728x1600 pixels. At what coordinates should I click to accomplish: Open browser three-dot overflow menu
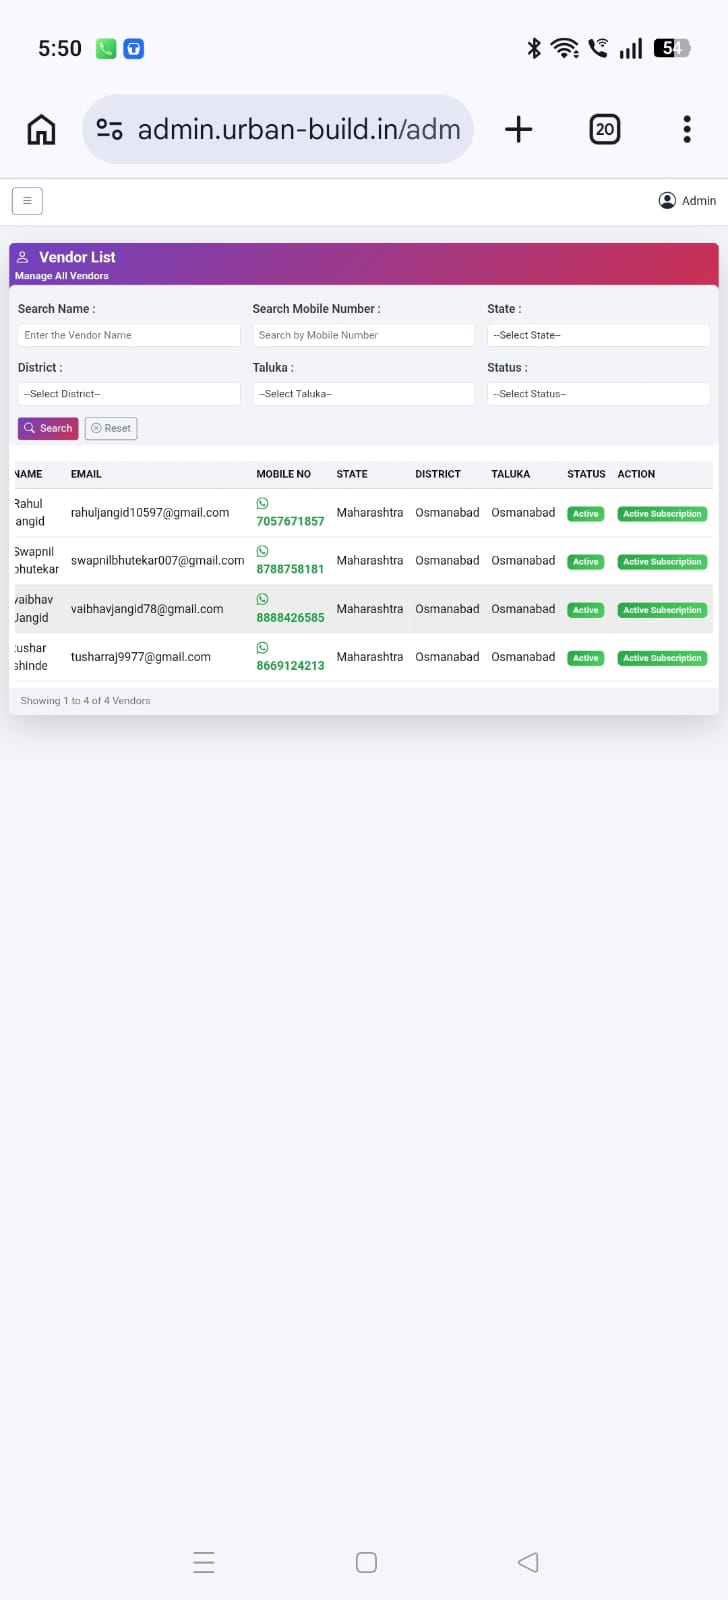(687, 129)
